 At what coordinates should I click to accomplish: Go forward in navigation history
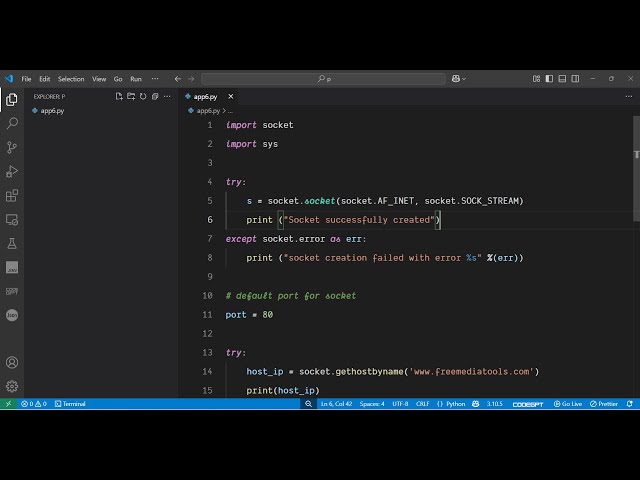click(x=191, y=79)
